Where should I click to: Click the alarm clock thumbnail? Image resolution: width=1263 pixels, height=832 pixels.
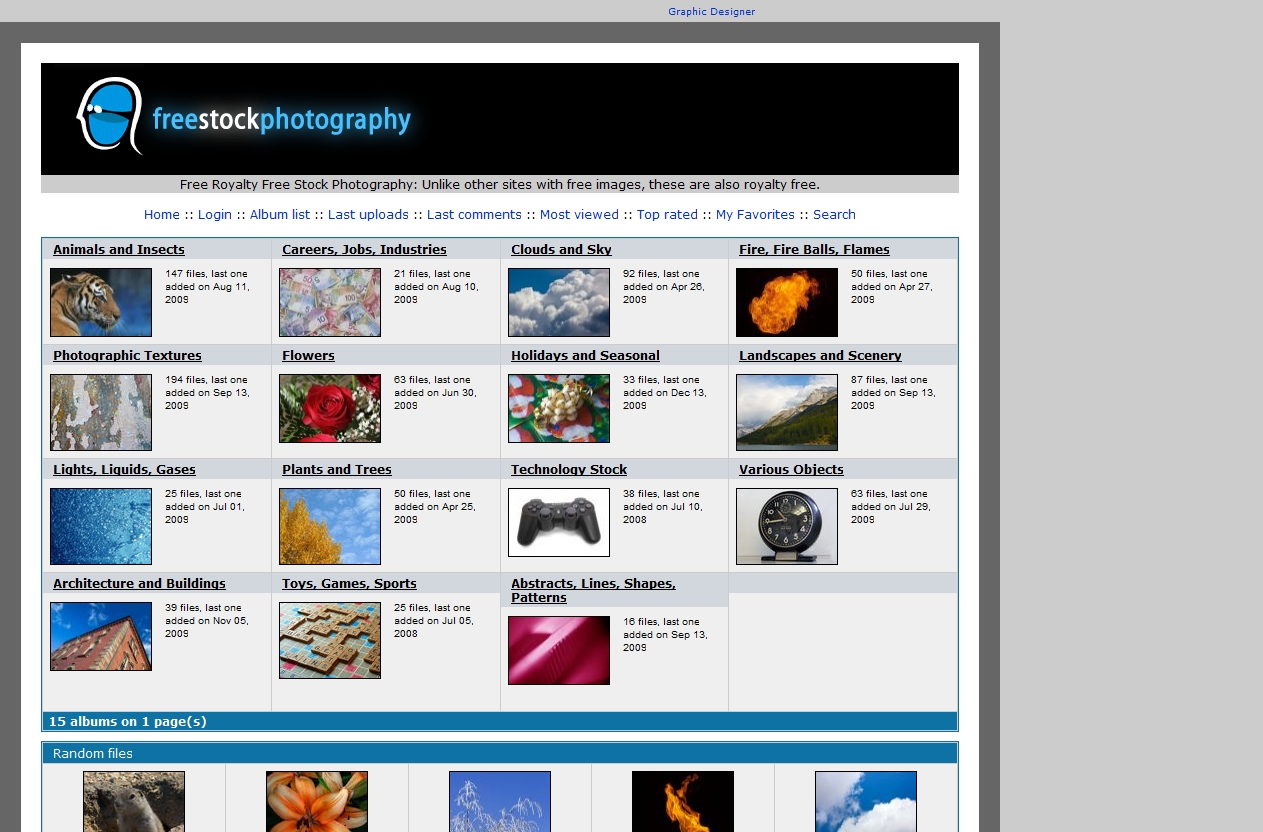click(x=786, y=526)
